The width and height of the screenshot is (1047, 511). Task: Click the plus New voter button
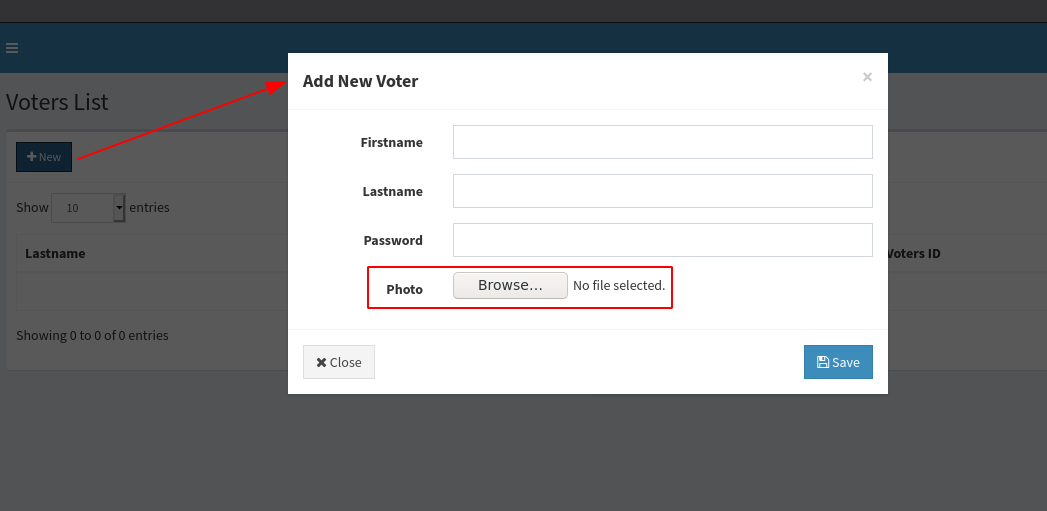[x=44, y=157]
